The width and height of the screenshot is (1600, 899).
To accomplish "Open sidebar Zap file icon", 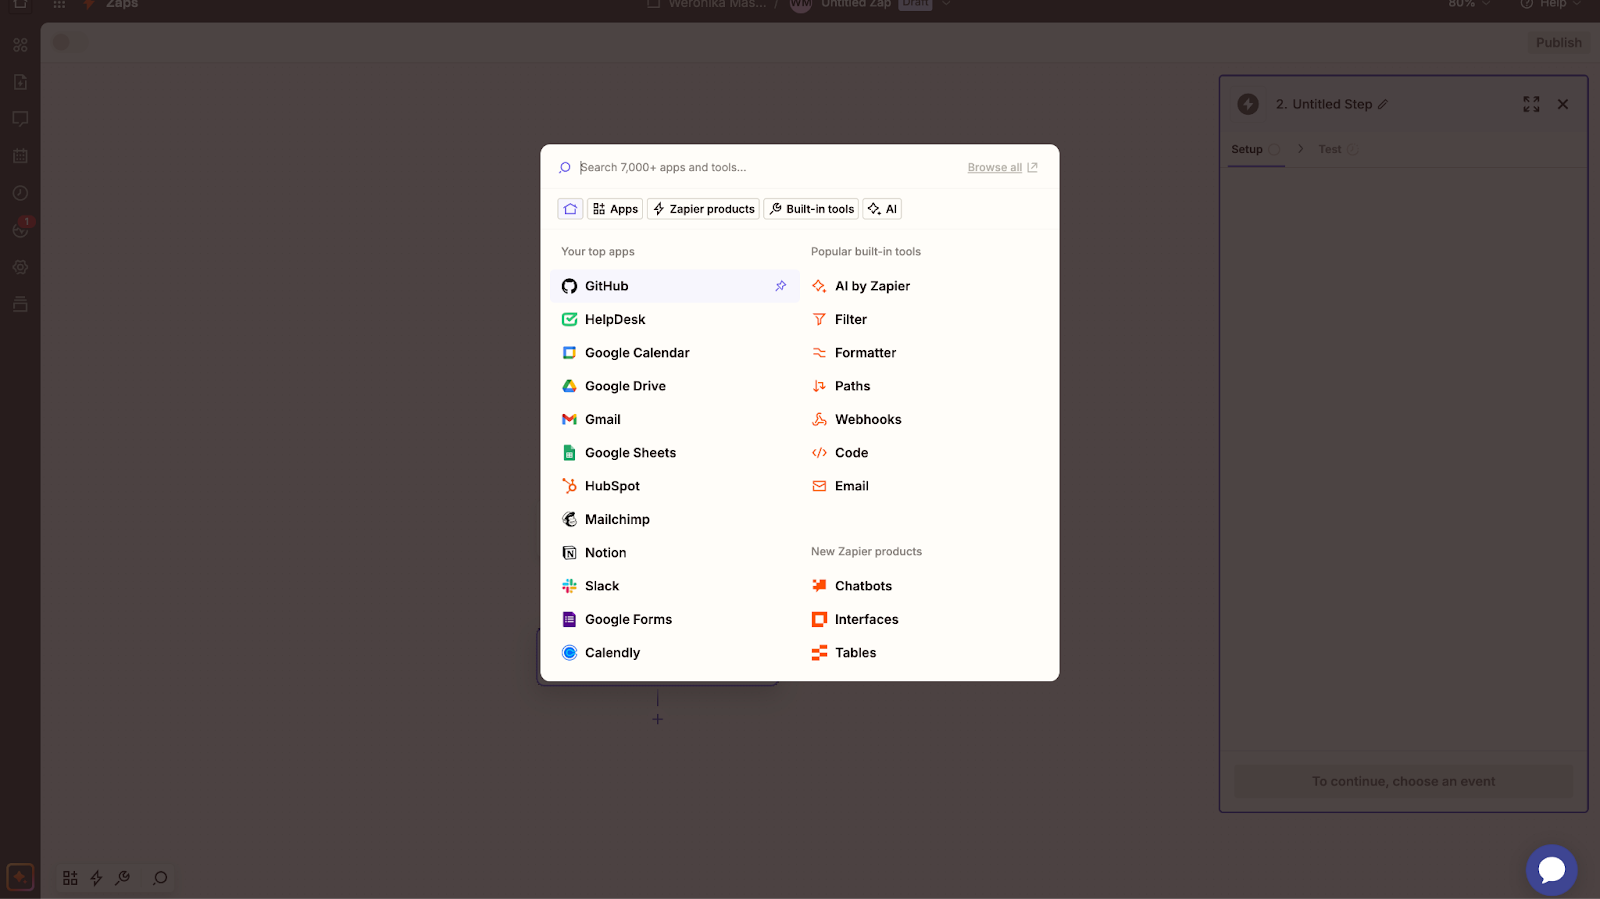I will 20,82.
